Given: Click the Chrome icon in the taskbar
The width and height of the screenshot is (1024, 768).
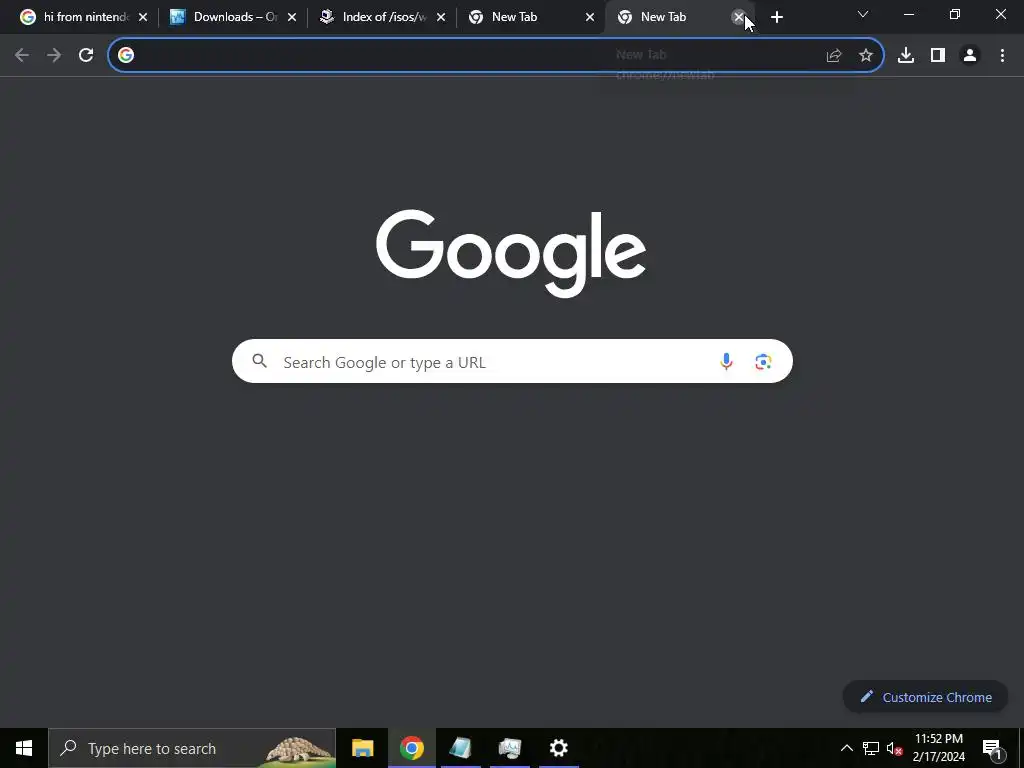Looking at the screenshot, I should point(411,748).
